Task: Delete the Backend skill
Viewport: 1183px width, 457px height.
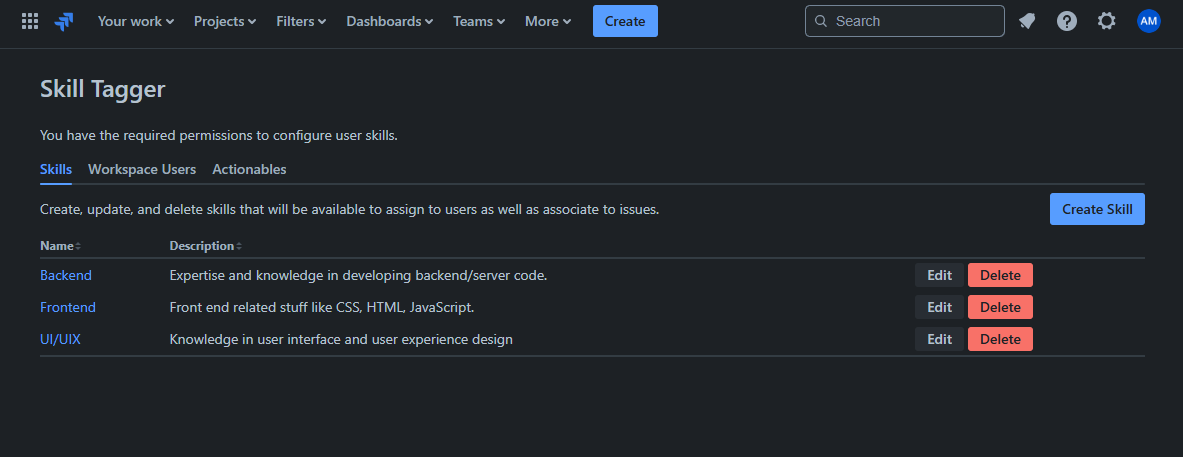Action: coord(1000,275)
